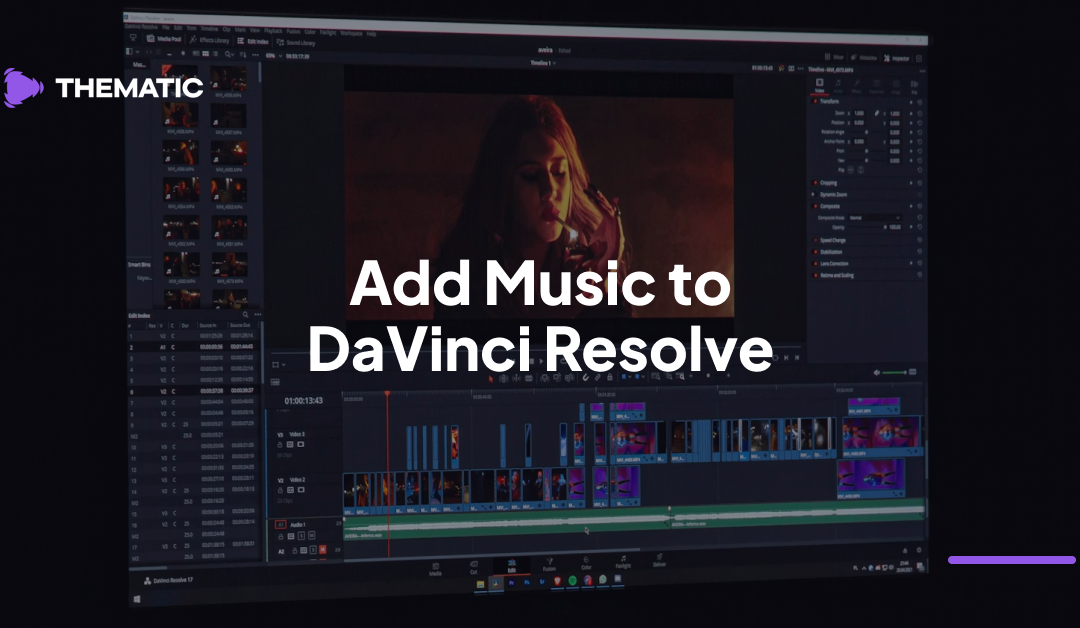The width and height of the screenshot is (1080, 628).
Task: Toggle Lens Correction on
Action: click(x=817, y=263)
